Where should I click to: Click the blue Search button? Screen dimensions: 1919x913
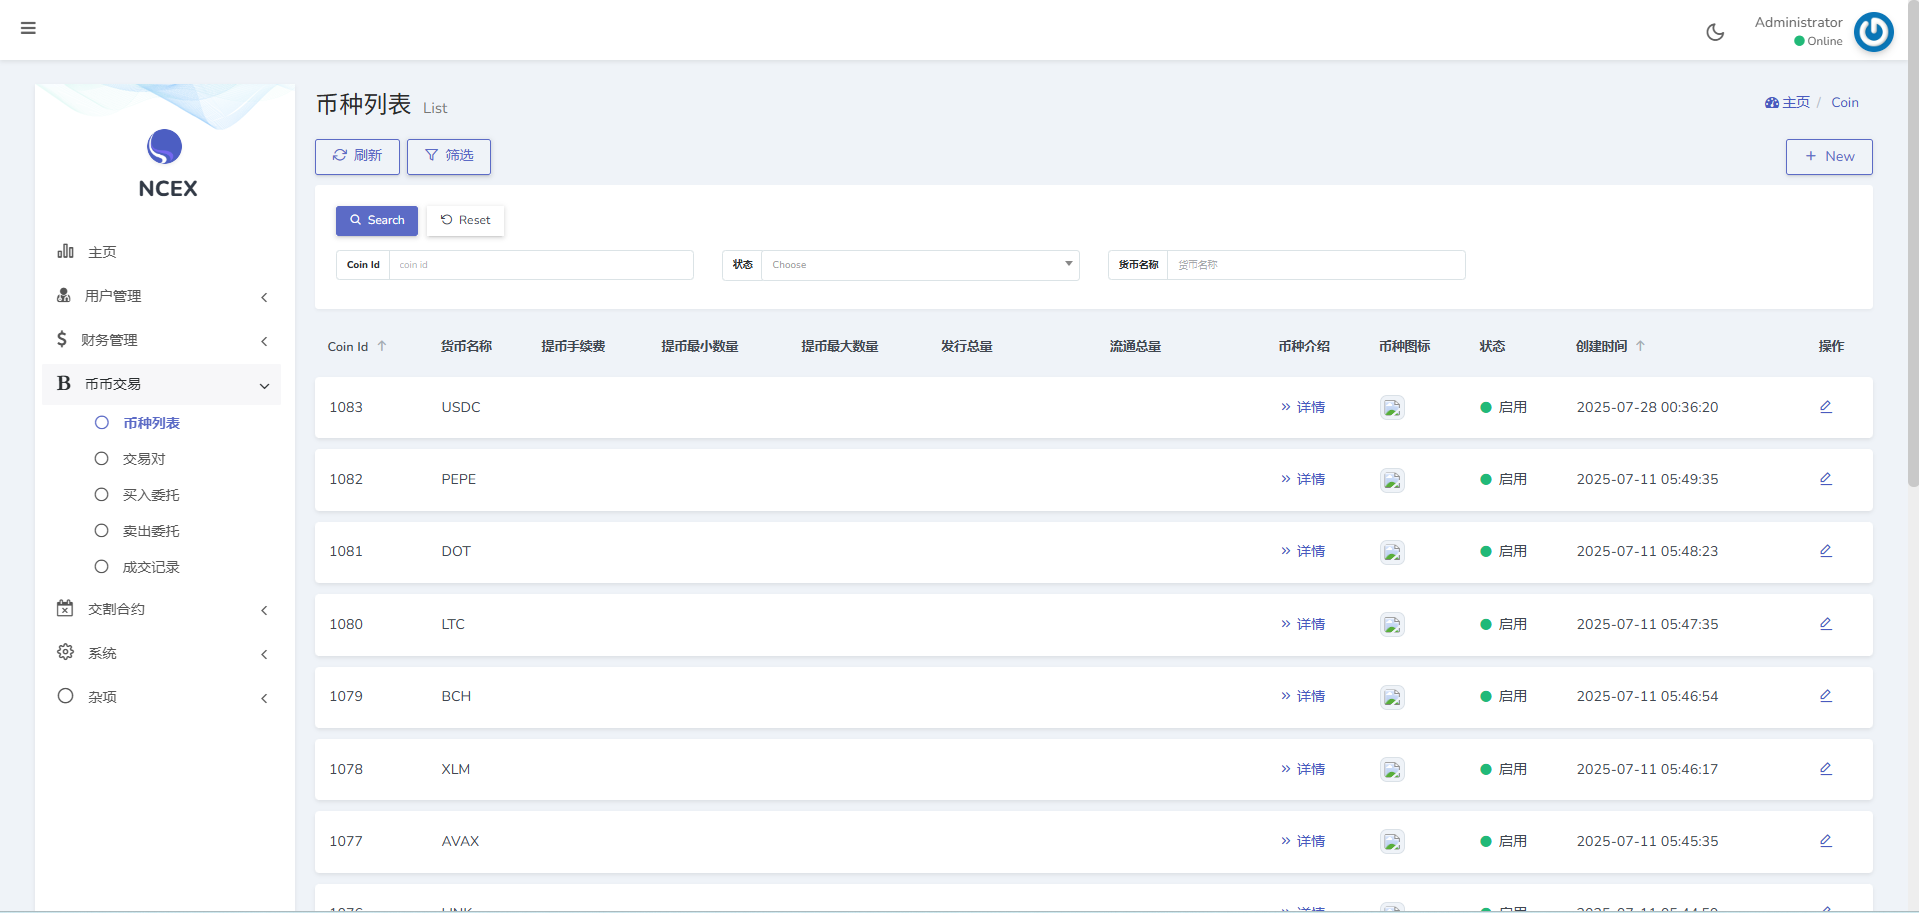coord(377,220)
